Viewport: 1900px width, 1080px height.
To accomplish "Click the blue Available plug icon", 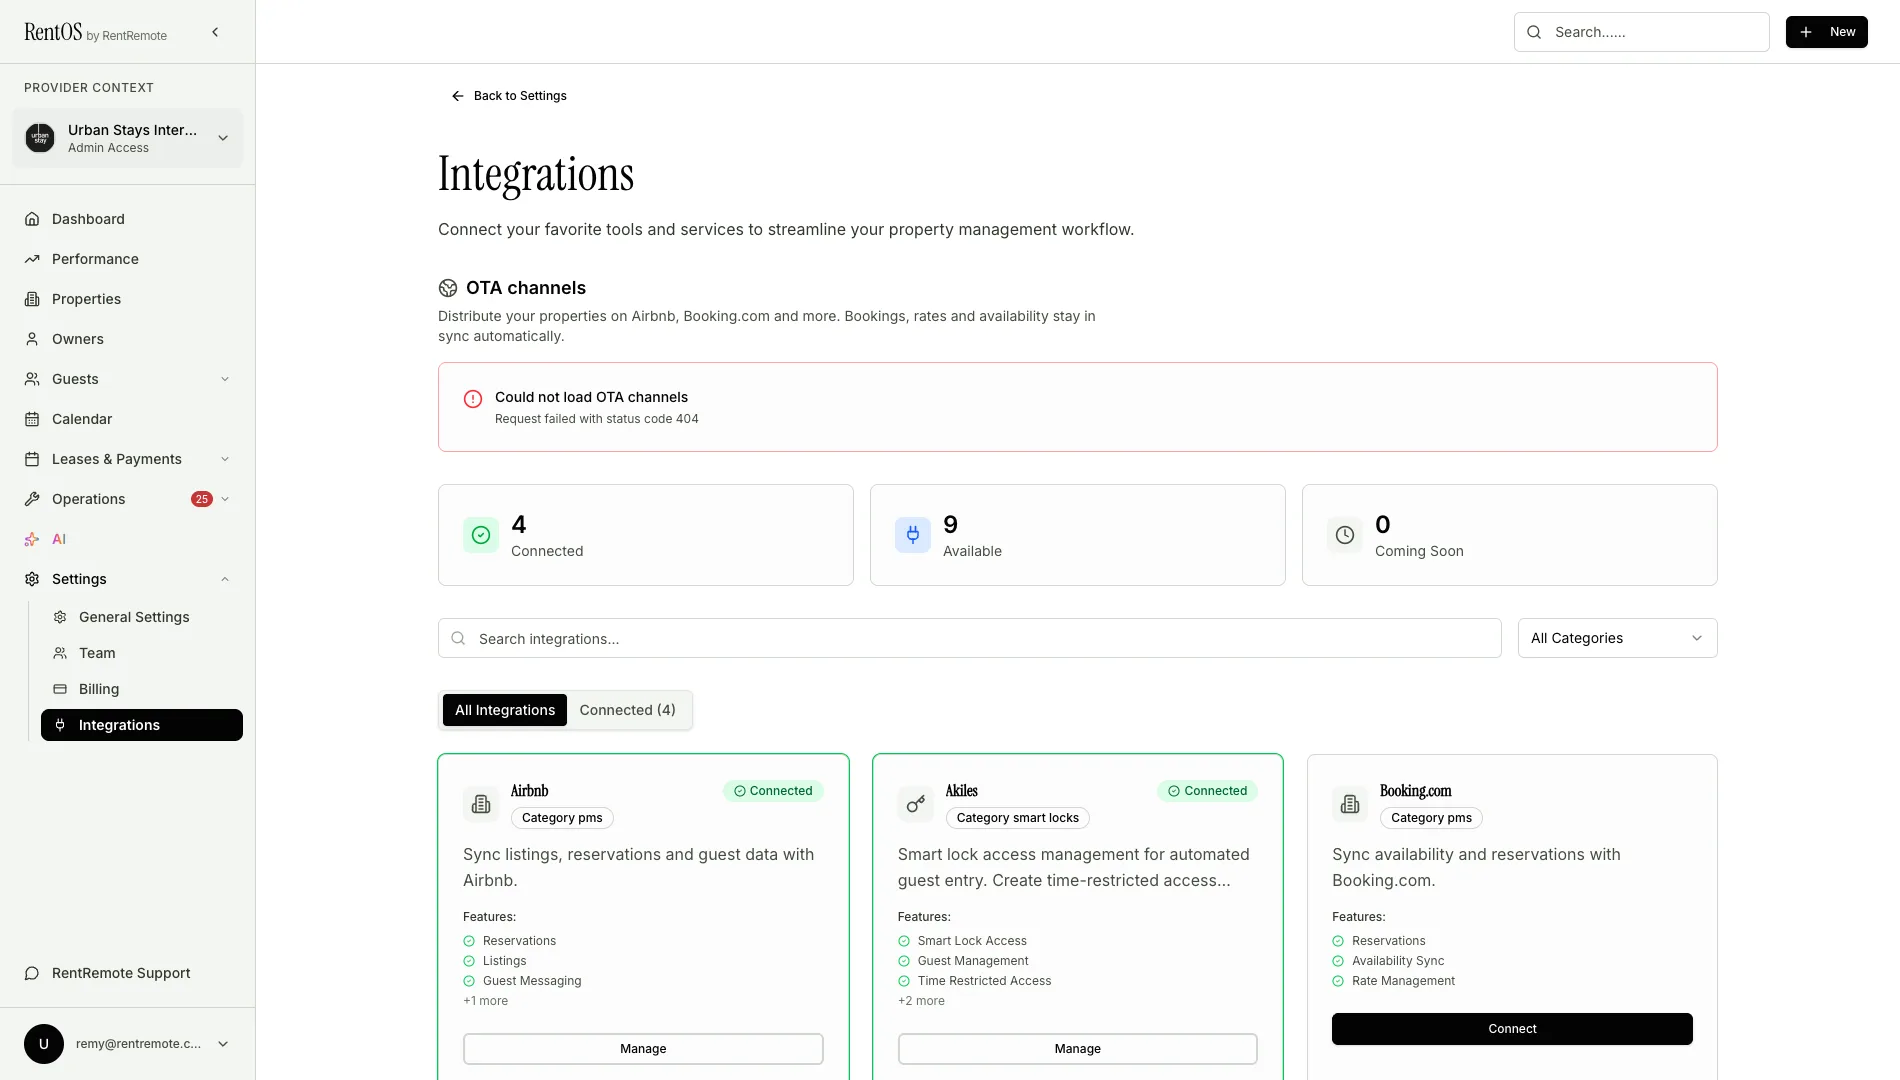I will (x=913, y=535).
